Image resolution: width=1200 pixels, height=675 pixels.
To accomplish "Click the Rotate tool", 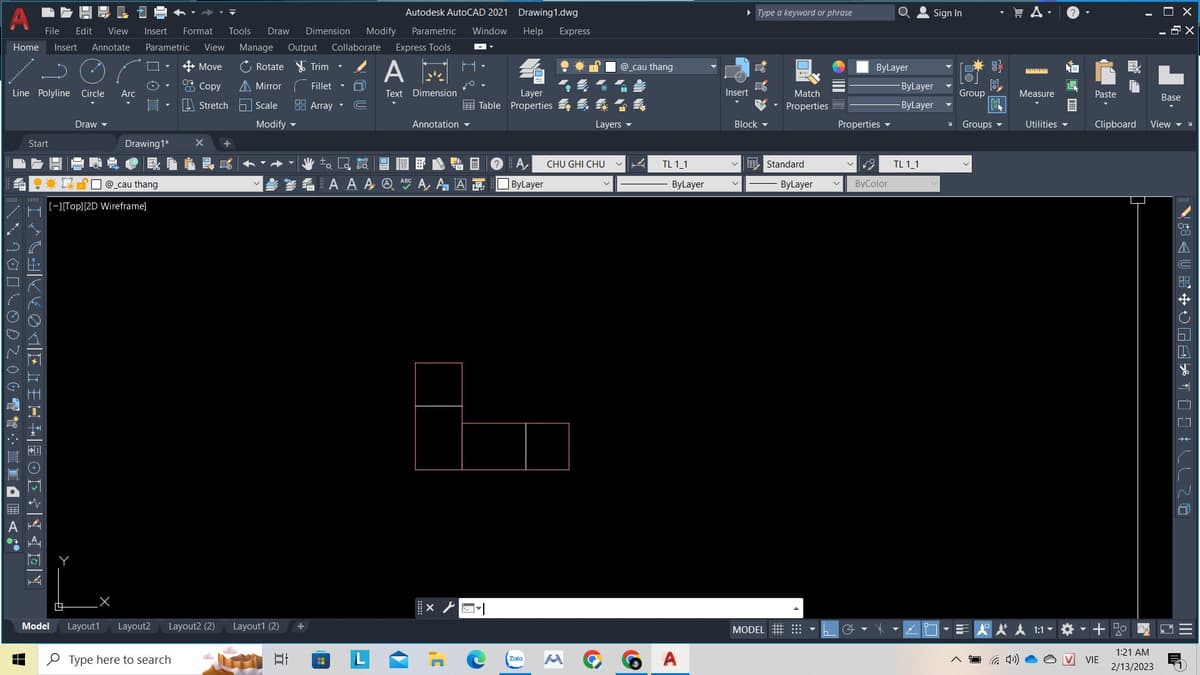I will click(262, 67).
